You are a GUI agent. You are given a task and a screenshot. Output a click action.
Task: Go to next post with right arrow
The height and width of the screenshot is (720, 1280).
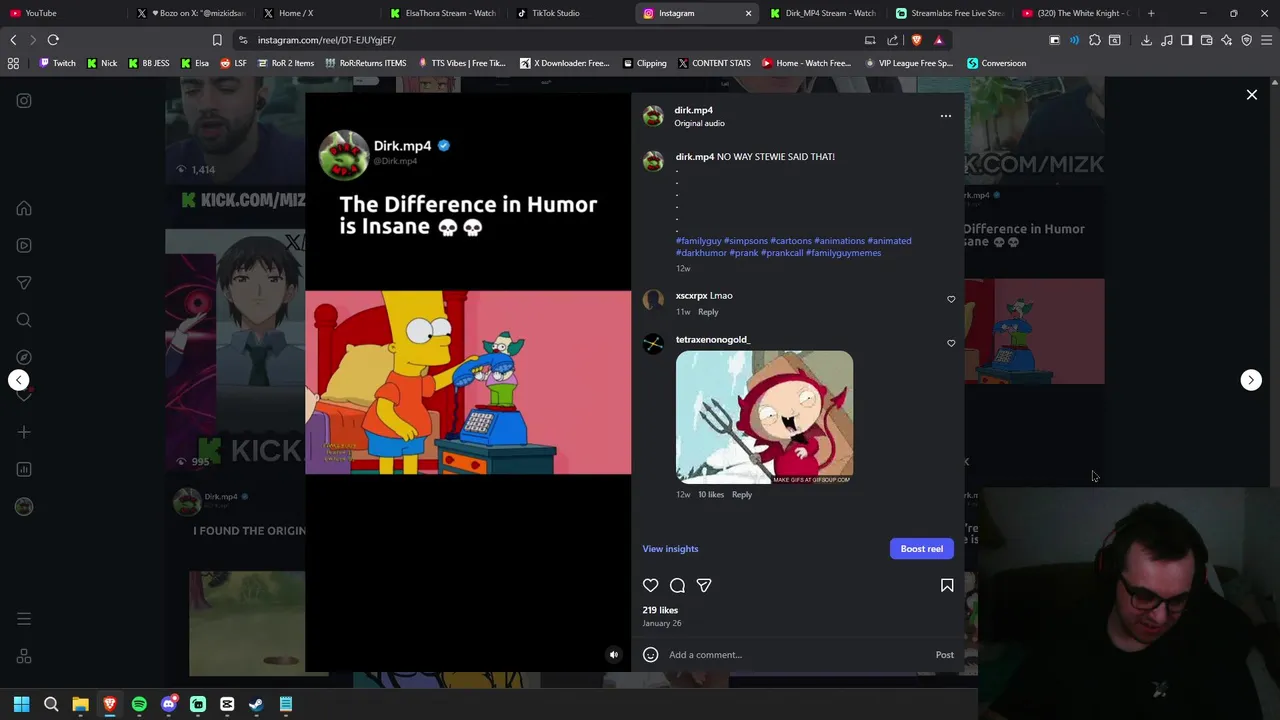(x=1251, y=380)
